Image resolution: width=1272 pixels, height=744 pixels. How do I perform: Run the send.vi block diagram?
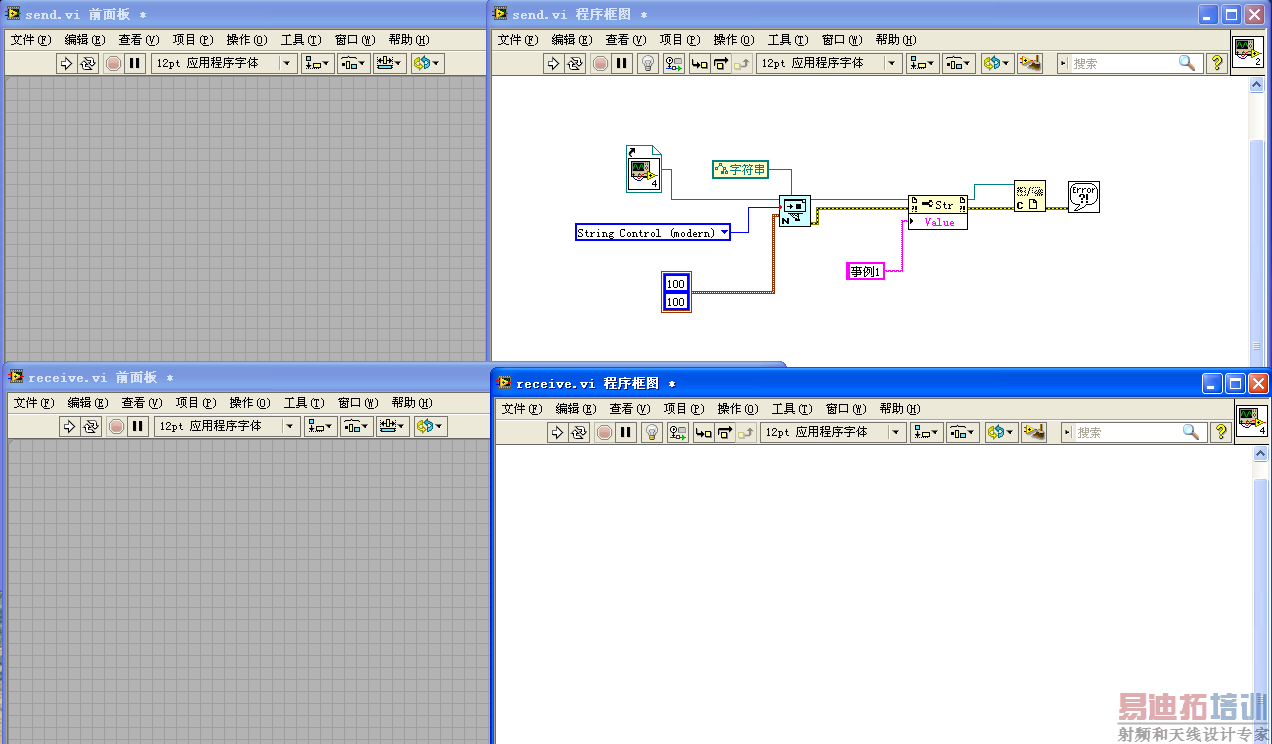[x=553, y=63]
